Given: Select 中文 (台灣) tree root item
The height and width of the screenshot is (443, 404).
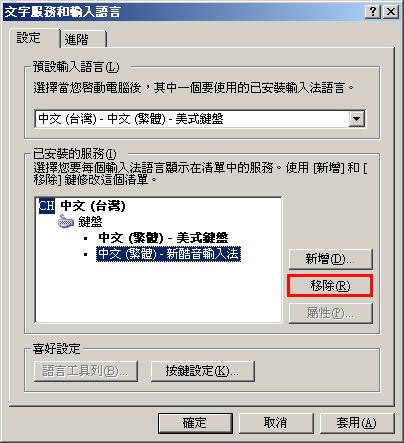Looking at the screenshot, I should pyautogui.click(x=93, y=206).
